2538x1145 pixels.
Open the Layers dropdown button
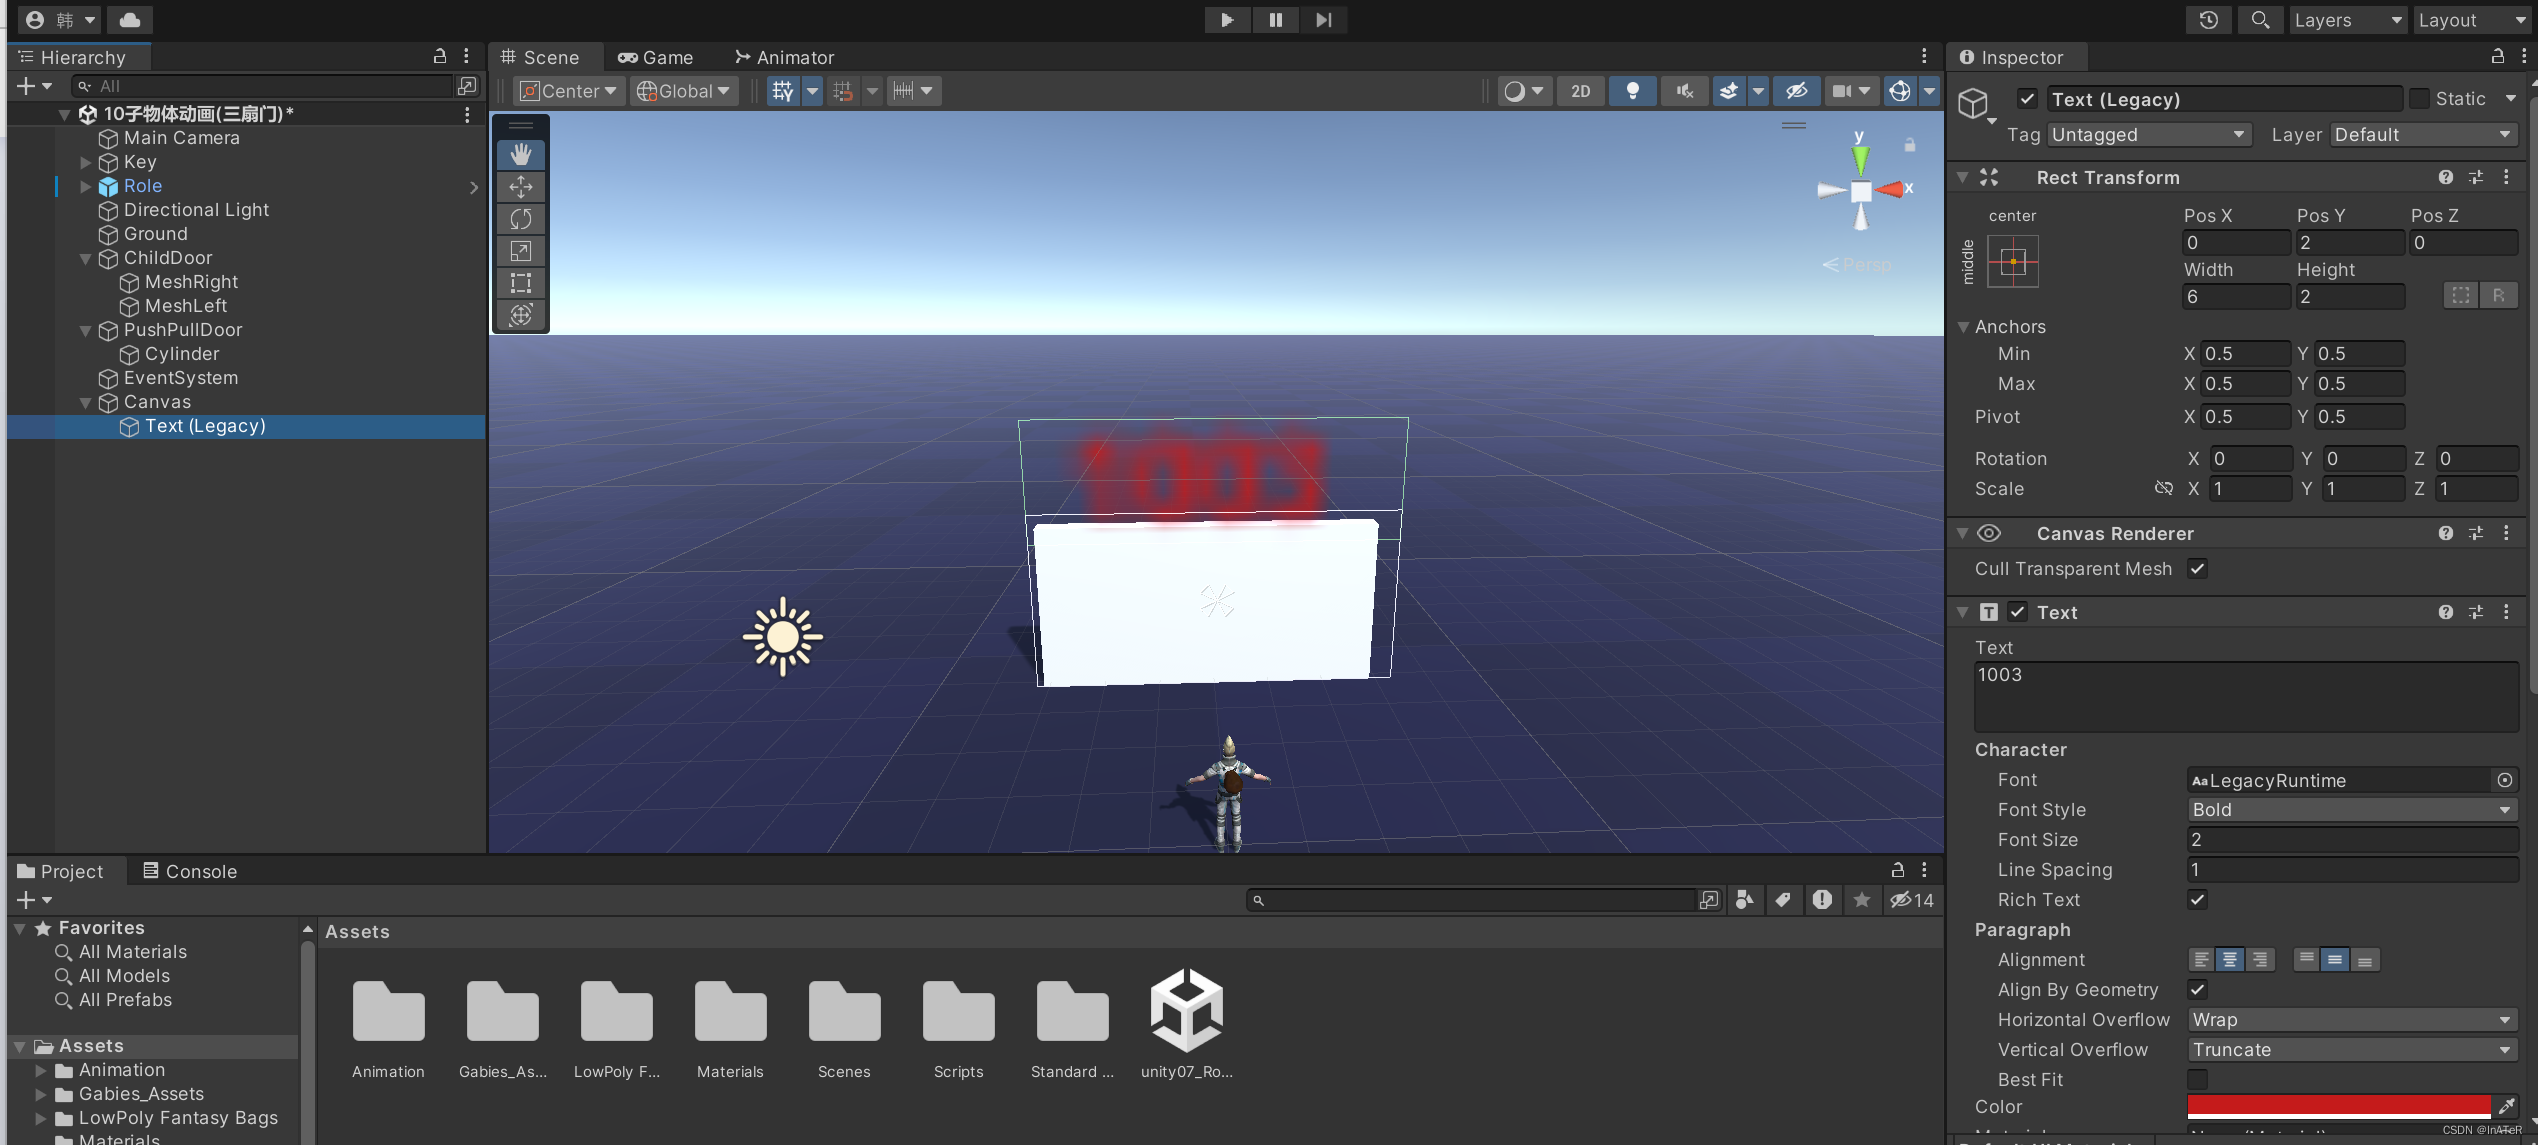pyautogui.click(x=2346, y=20)
